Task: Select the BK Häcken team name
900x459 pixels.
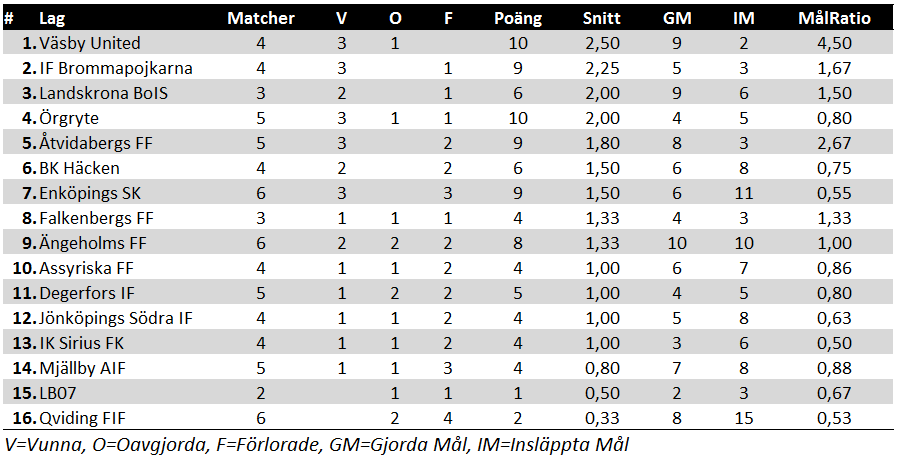Action: (79, 168)
